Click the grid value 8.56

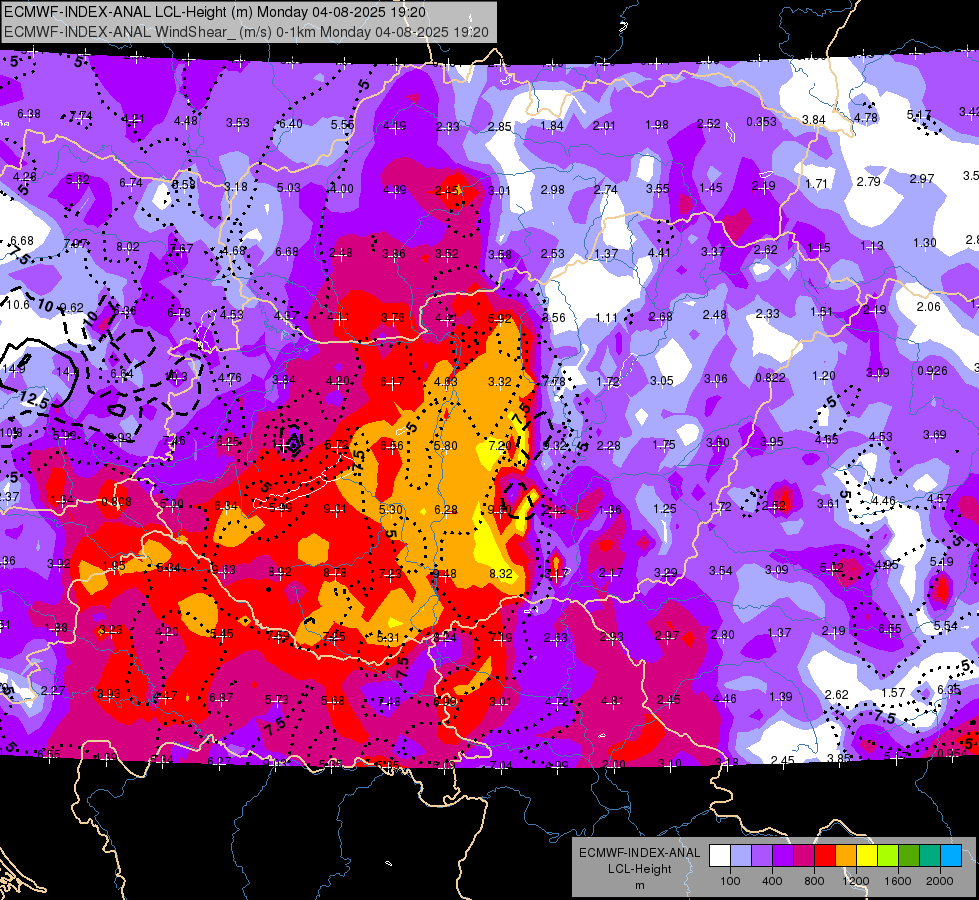pyautogui.click(x=554, y=317)
